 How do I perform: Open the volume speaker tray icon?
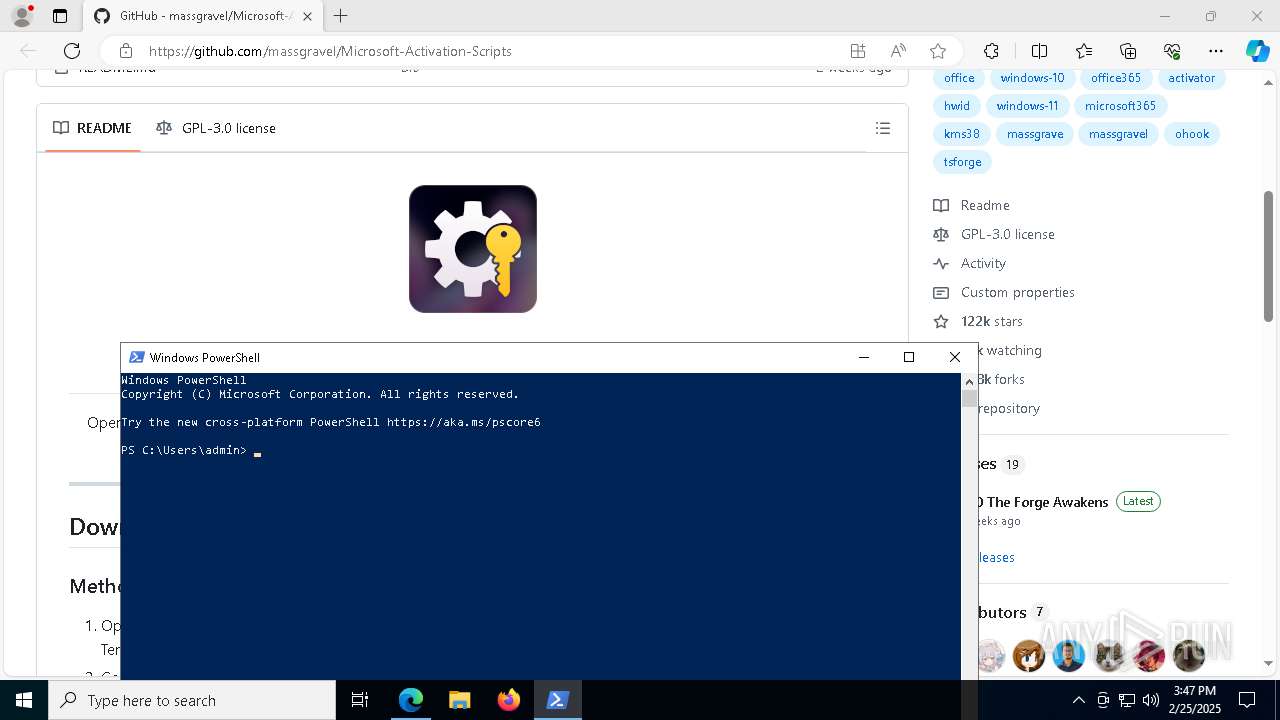click(x=1150, y=700)
